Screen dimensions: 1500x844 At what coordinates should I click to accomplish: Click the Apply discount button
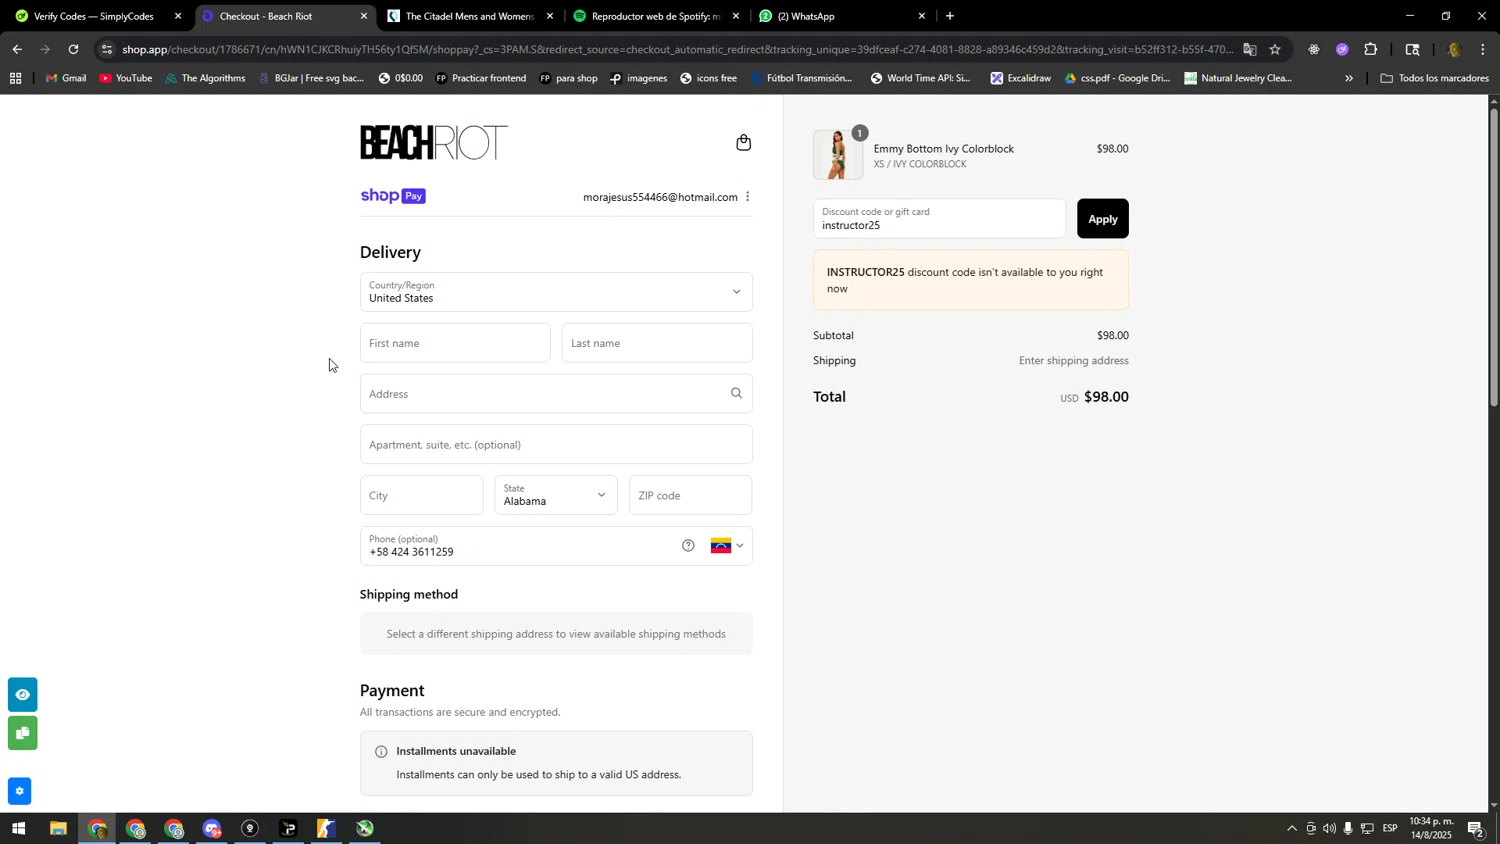point(1102,219)
